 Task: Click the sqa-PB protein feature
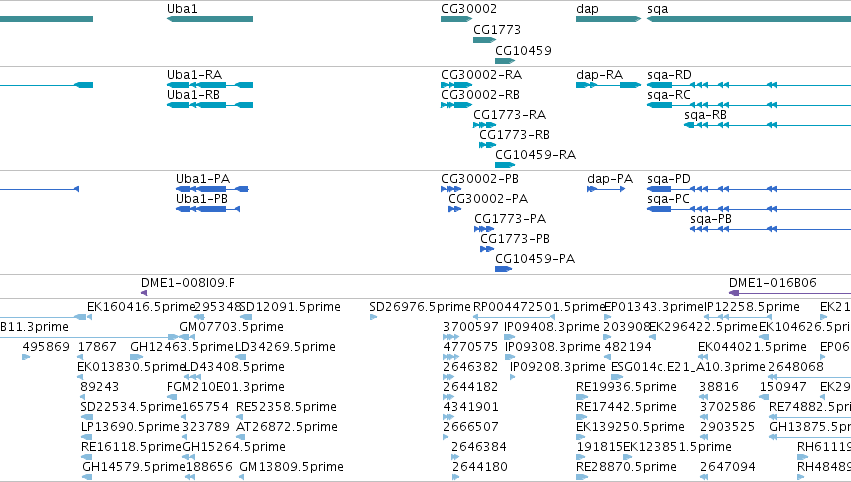coord(771,229)
